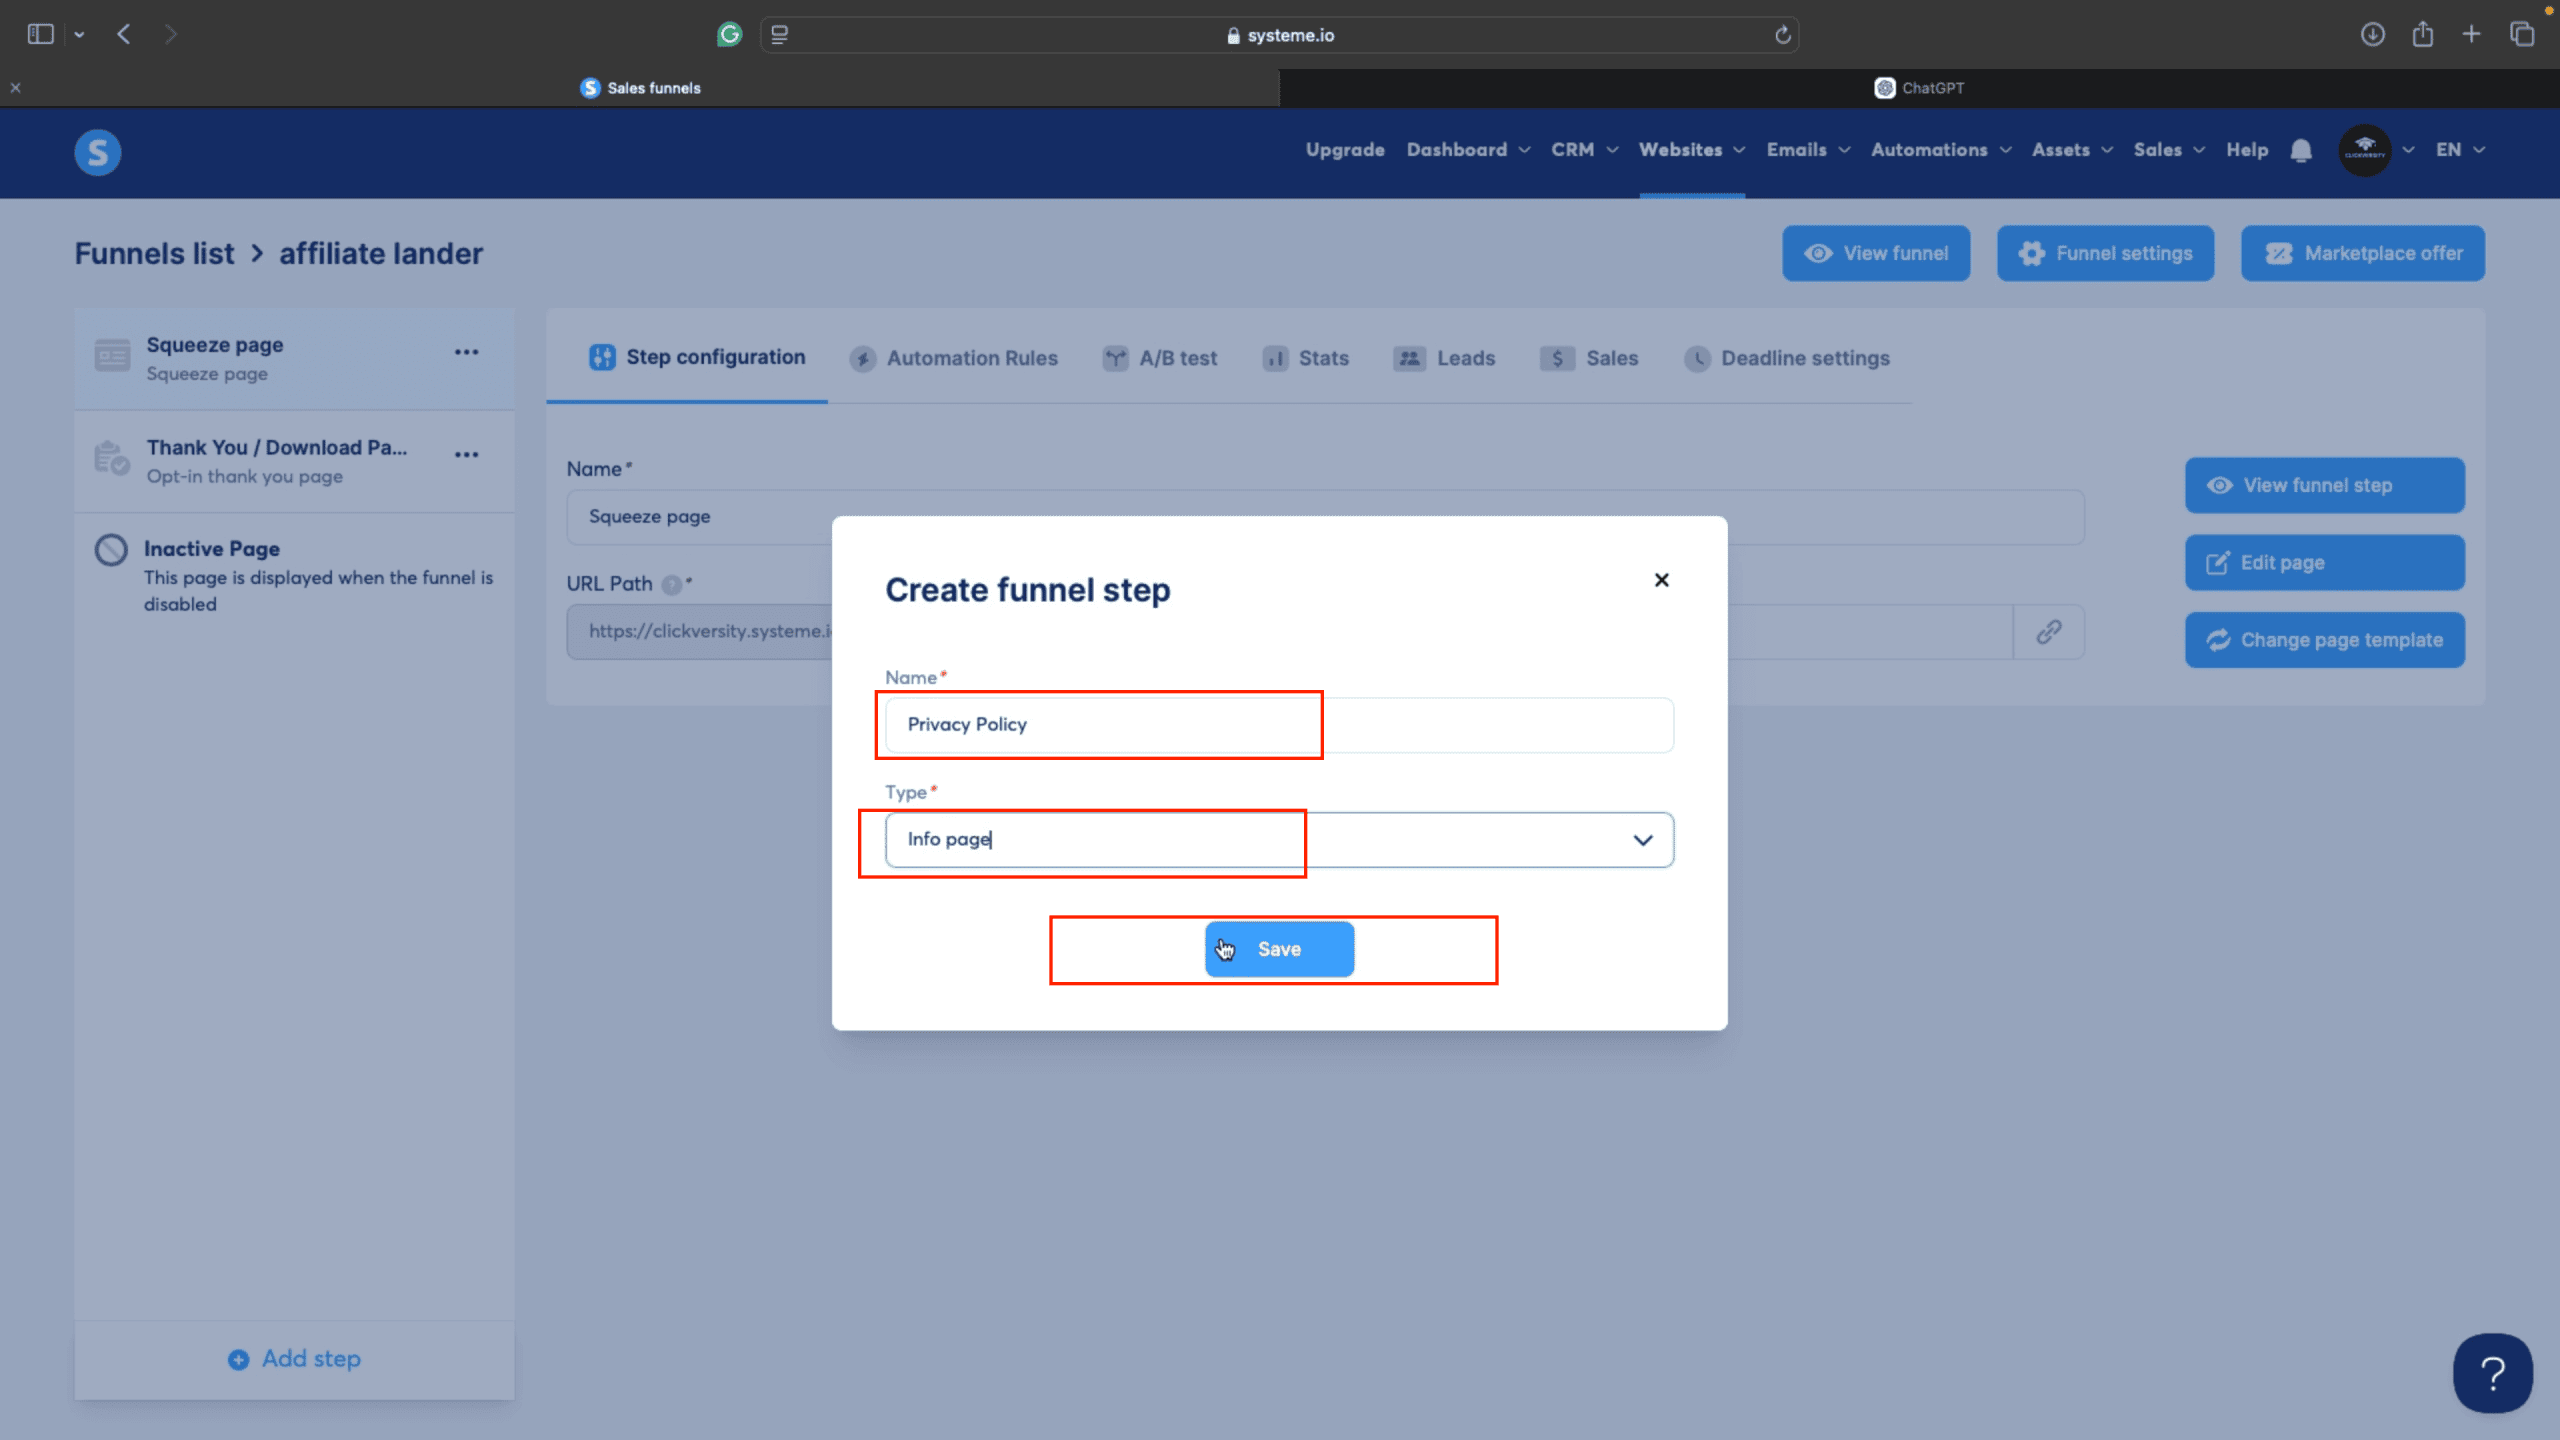Viewport: 2560px width, 1440px height.
Task: Click the Upgrade link in navigation
Action: tap(1345, 150)
